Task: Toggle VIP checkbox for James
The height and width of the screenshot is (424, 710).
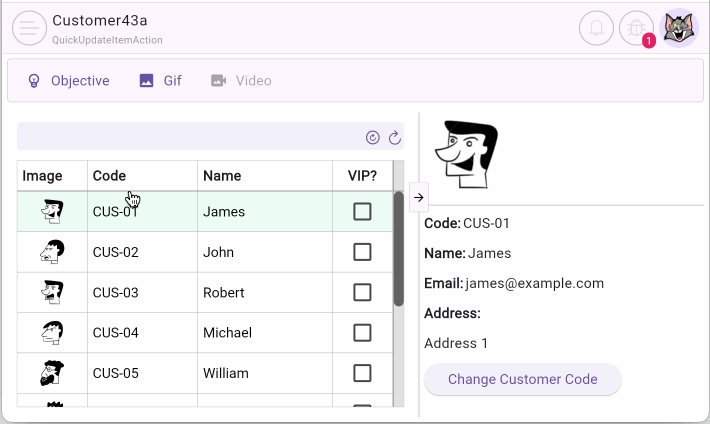Action: coord(362,212)
